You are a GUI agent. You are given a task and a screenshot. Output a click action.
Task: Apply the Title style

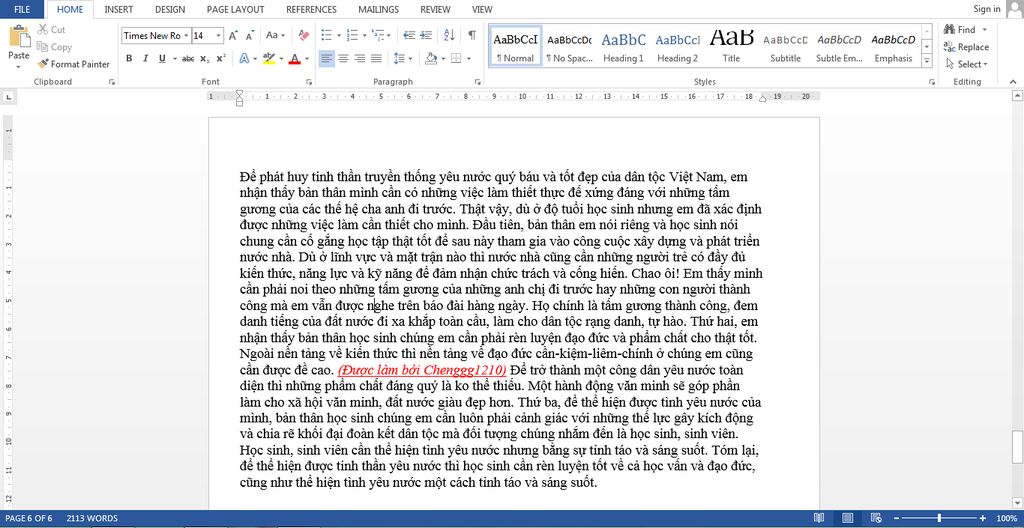point(731,46)
